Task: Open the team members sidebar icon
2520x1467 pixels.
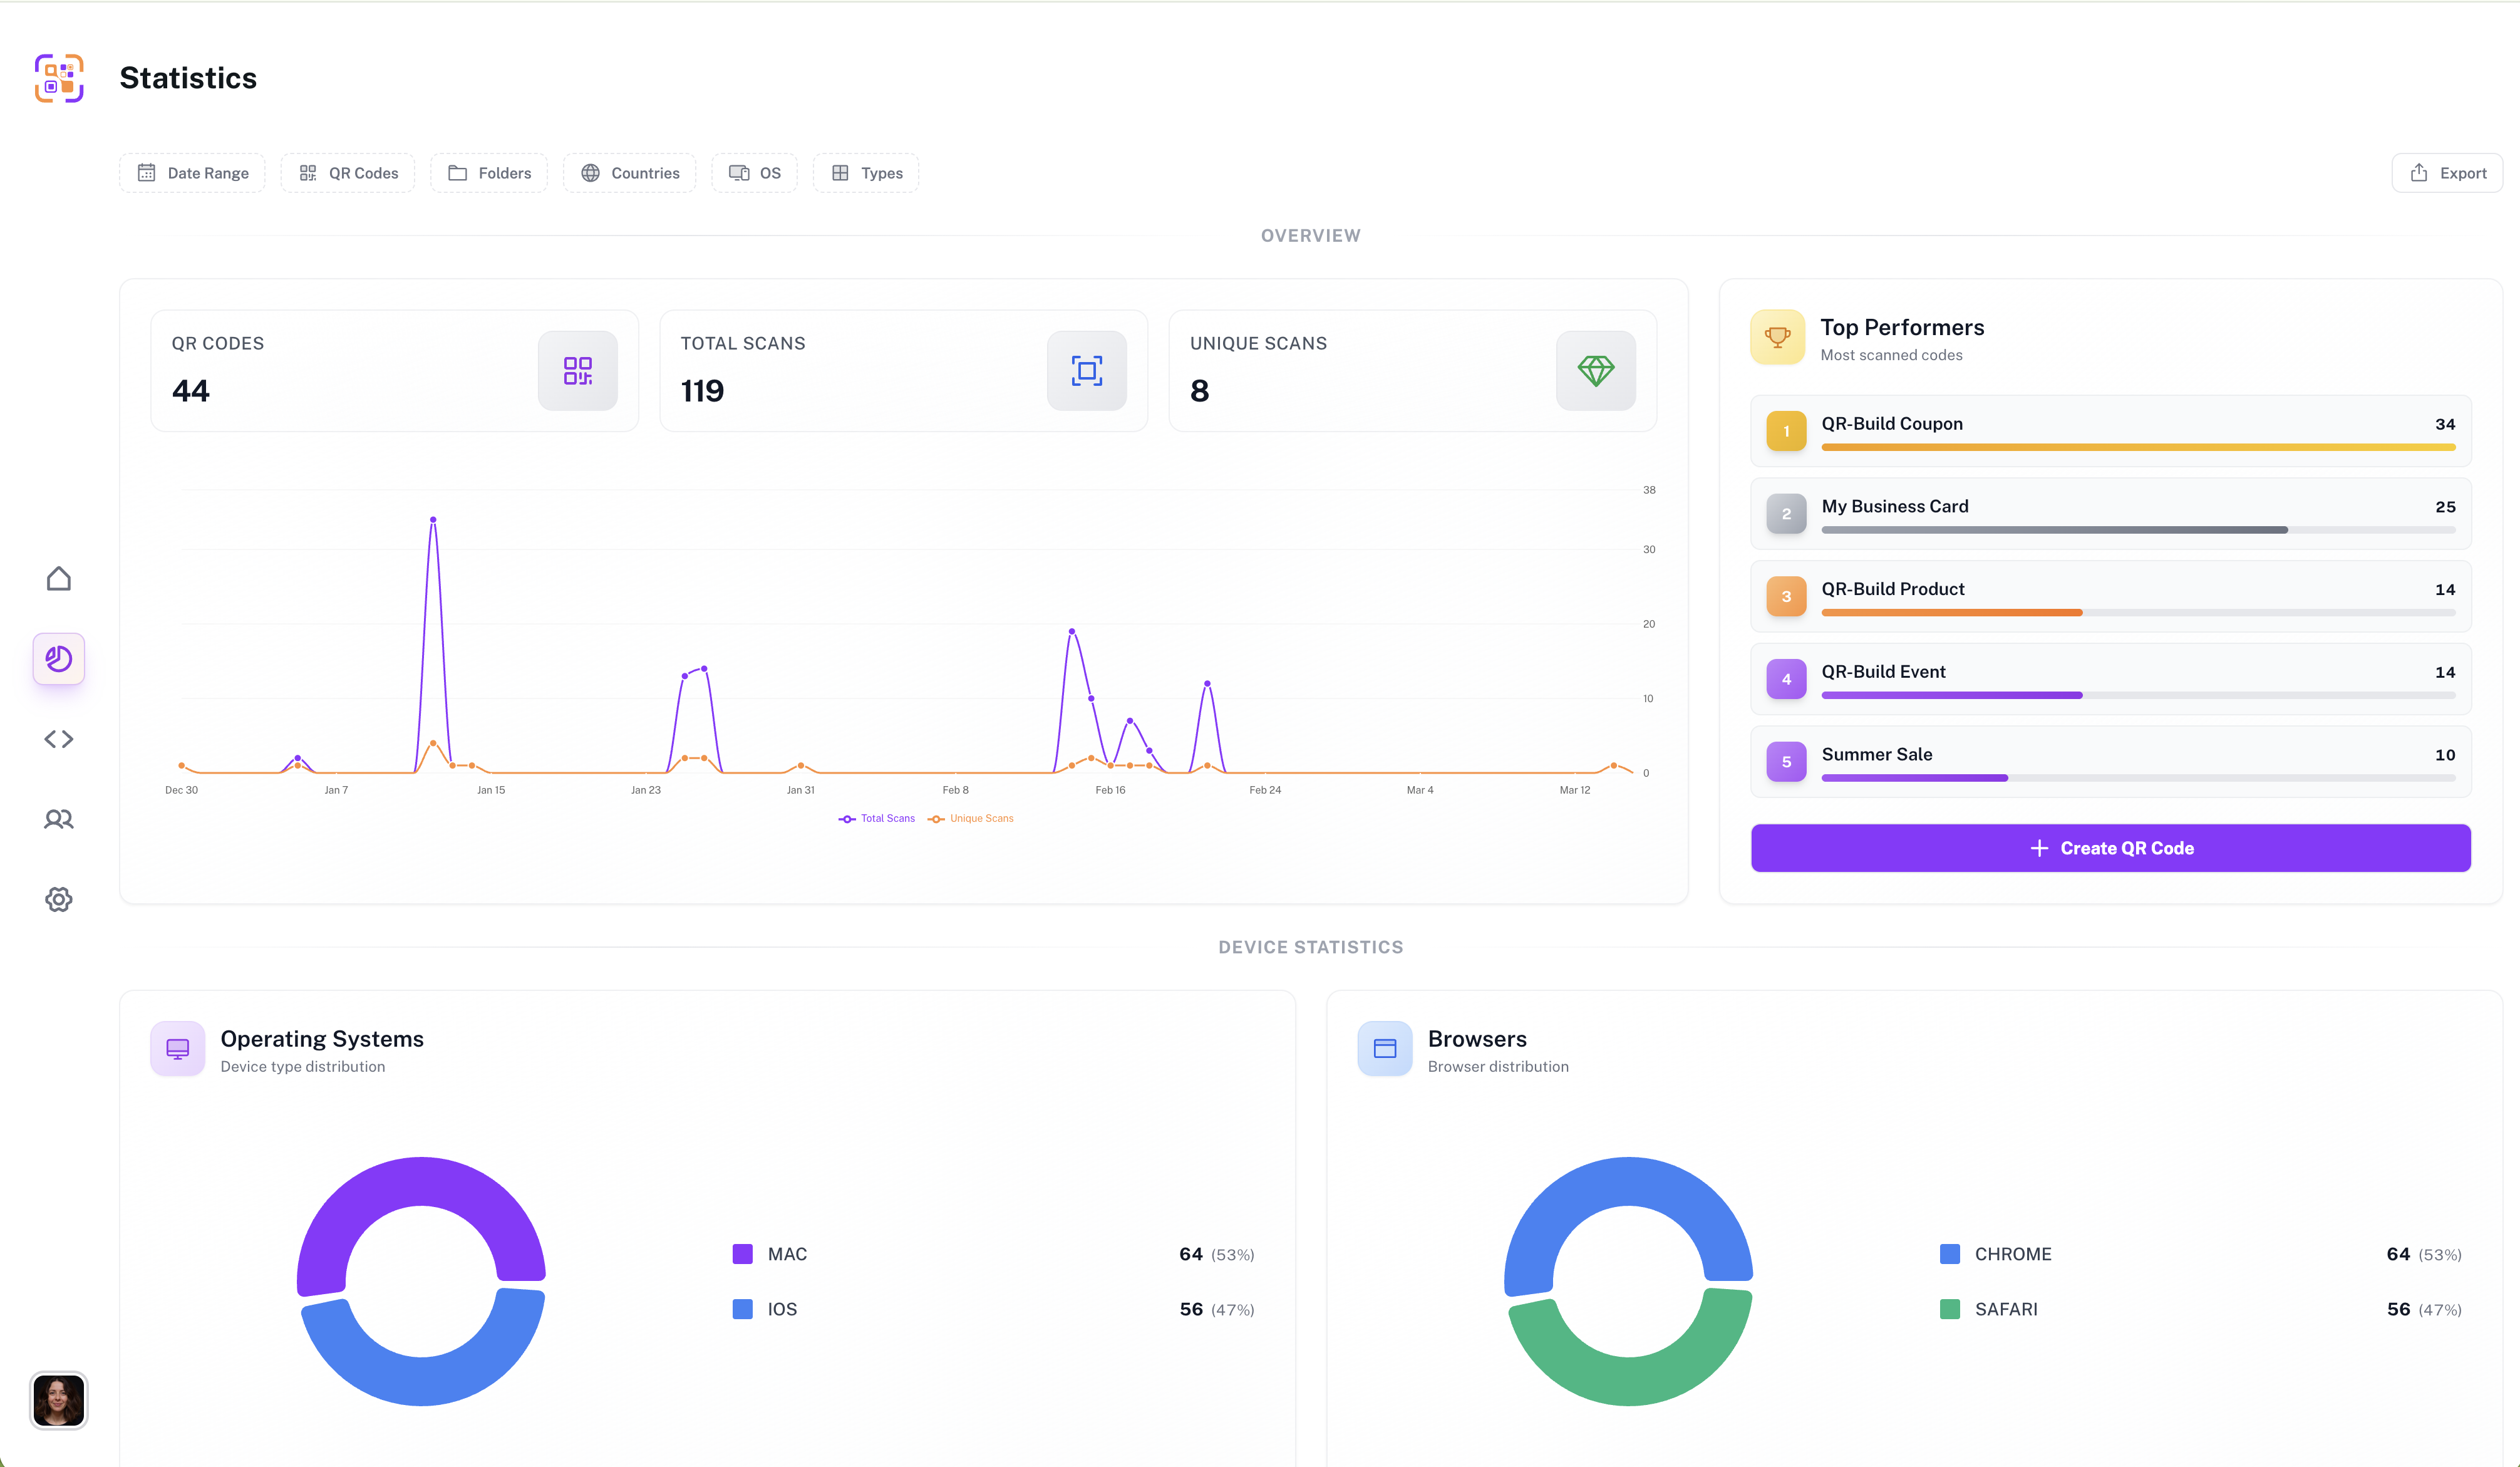Action: click(x=59, y=819)
